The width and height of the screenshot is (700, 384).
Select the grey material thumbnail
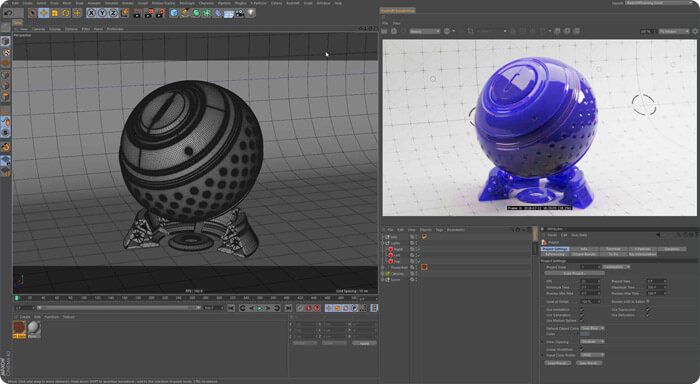[x=34, y=329]
